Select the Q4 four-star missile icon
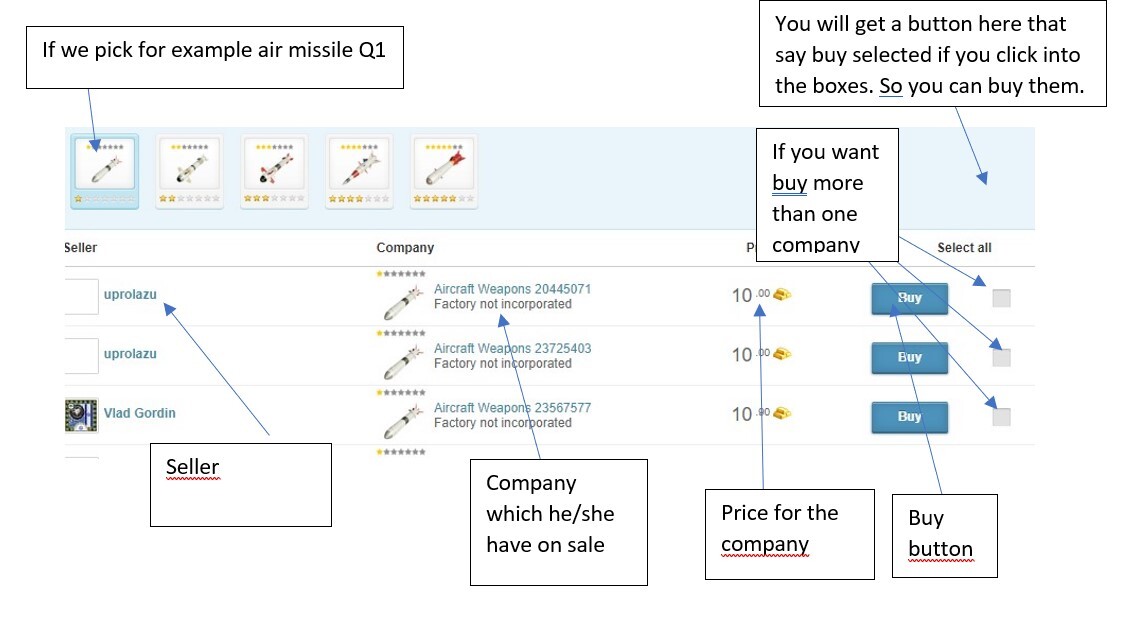Image resolution: width=1129 pixels, height=636 pixels. [x=358, y=170]
